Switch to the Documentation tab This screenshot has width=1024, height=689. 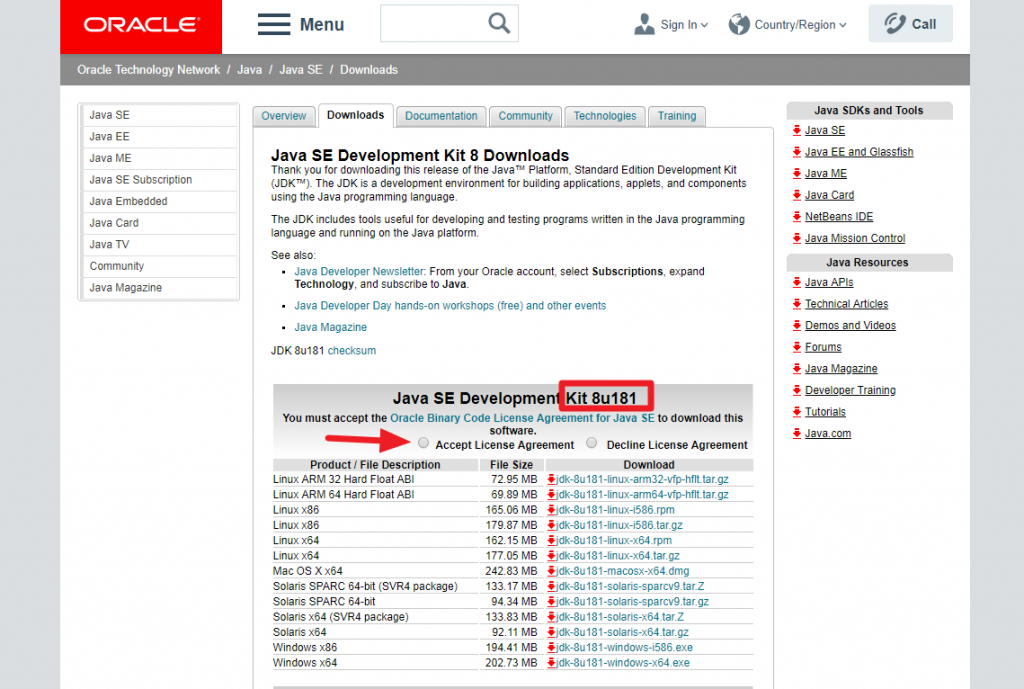[441, 116]
